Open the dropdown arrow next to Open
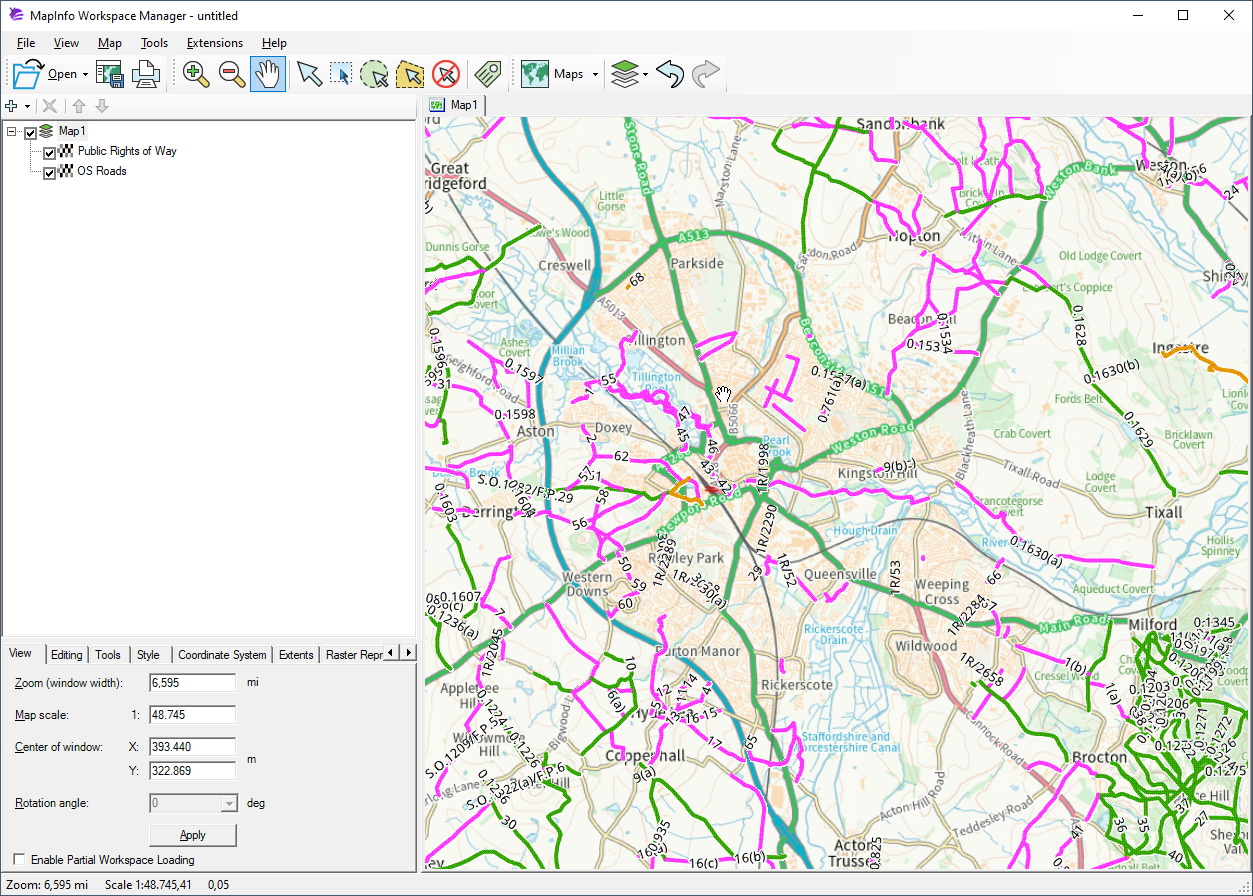The height and width of the screenshot is (896, 1253). [x=86, y=73]
